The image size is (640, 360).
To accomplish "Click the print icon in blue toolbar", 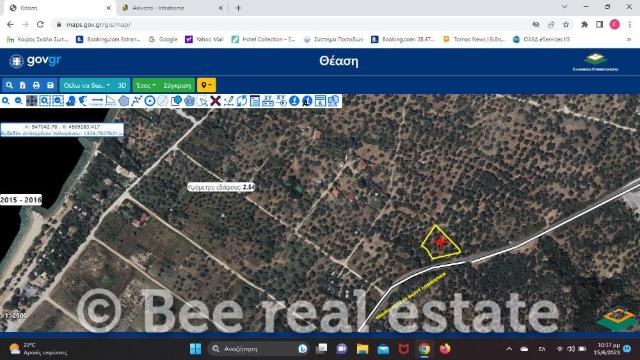I will pos(36,85).
